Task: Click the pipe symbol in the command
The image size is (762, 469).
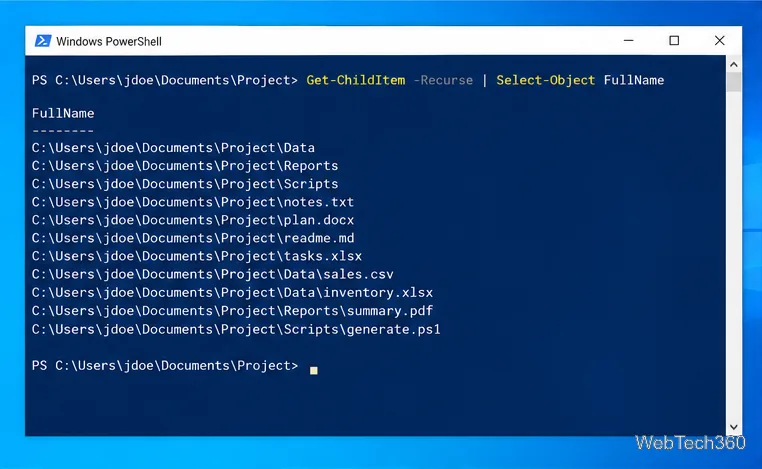Action: coord(485,80)
